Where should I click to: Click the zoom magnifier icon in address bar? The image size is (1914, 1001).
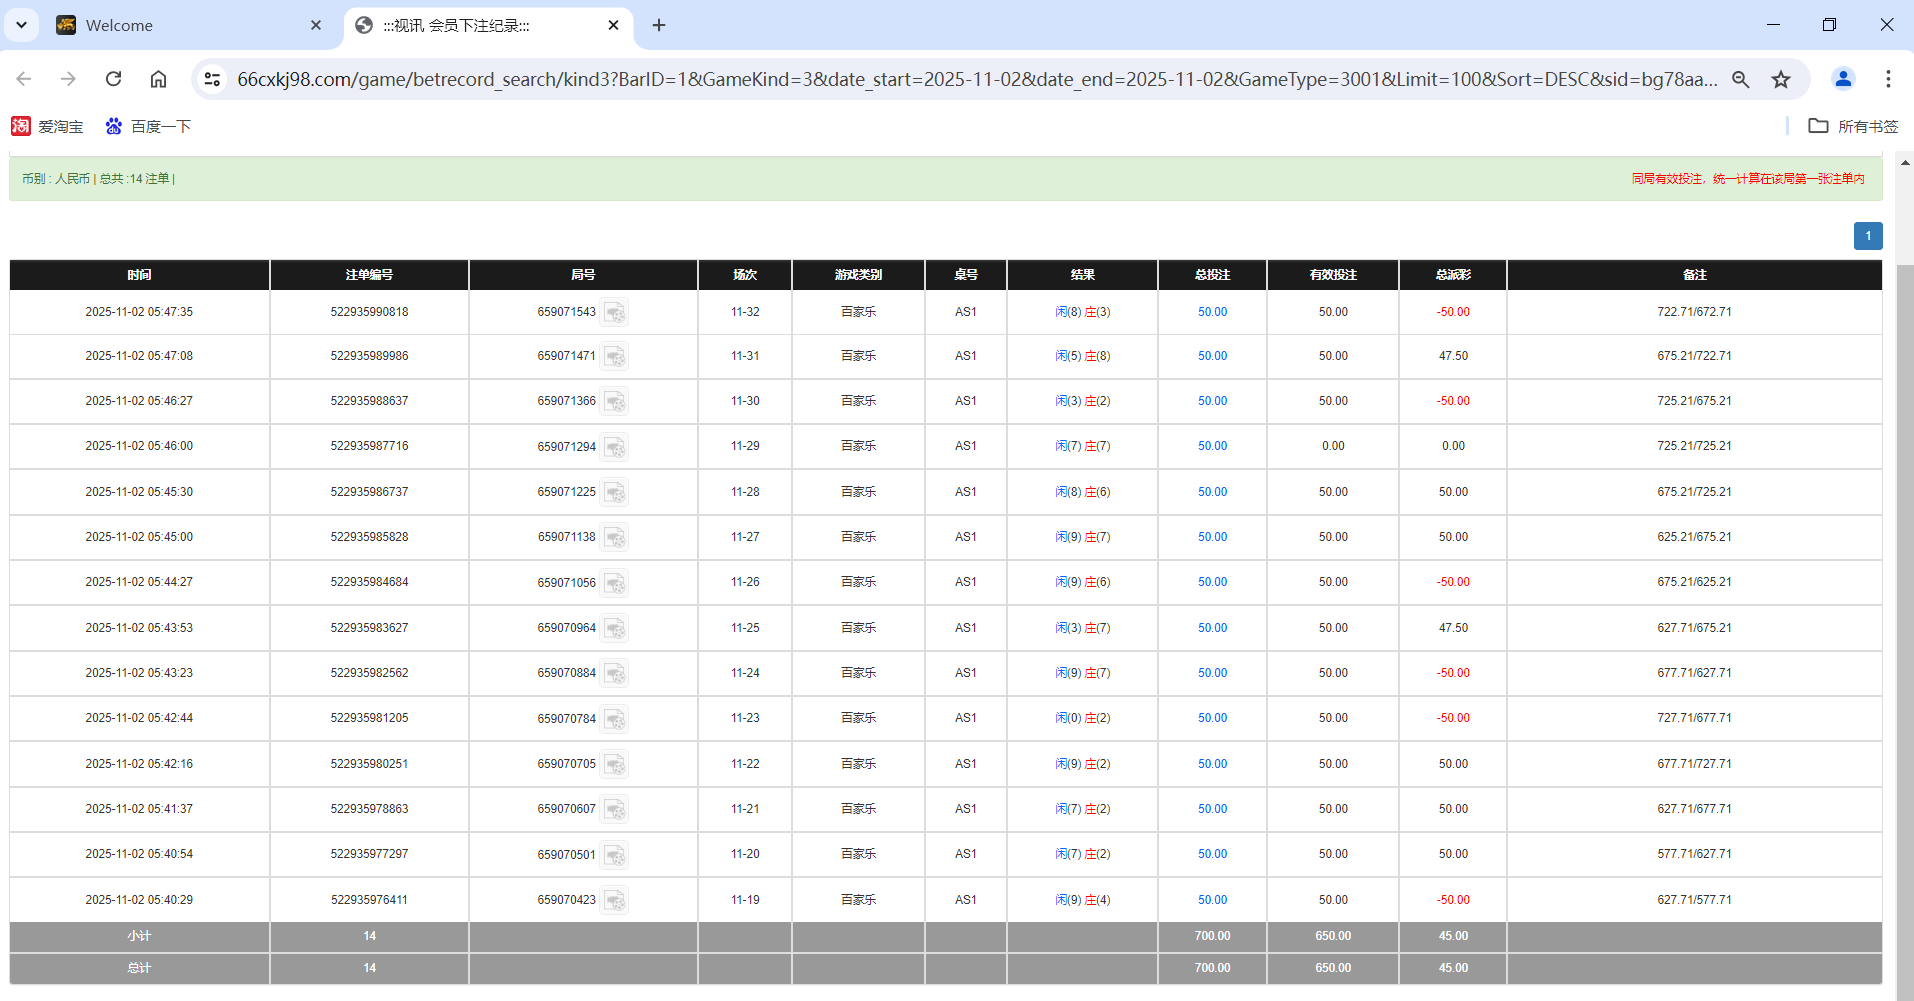click(1741, 79)
